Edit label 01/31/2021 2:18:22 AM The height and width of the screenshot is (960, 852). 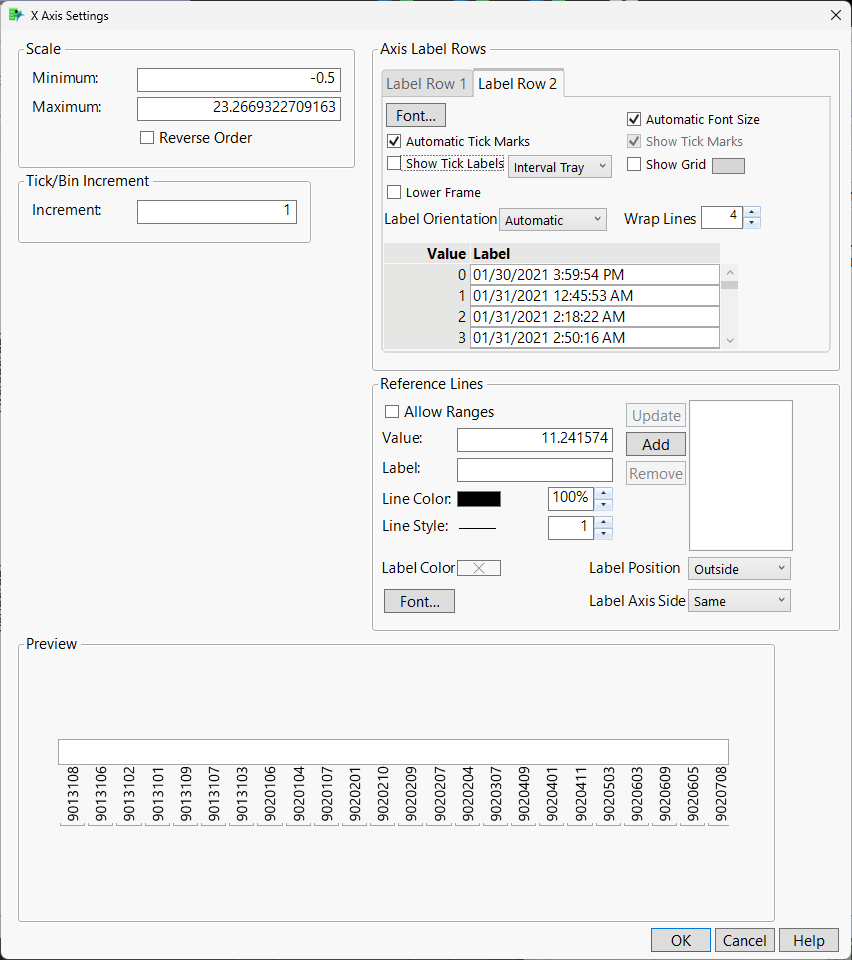point(594,317)
